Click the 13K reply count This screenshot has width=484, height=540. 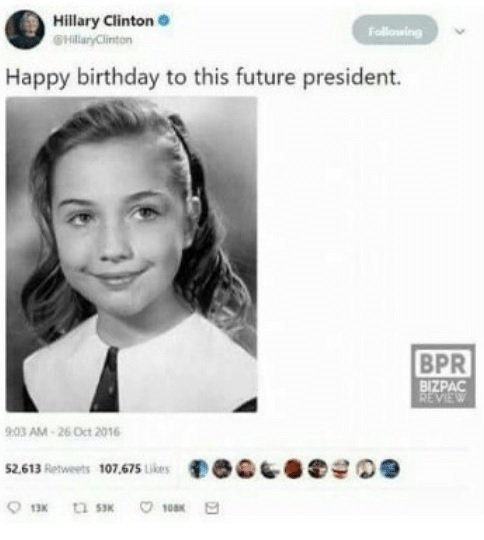pyautogui.click(x=40, y=508)
